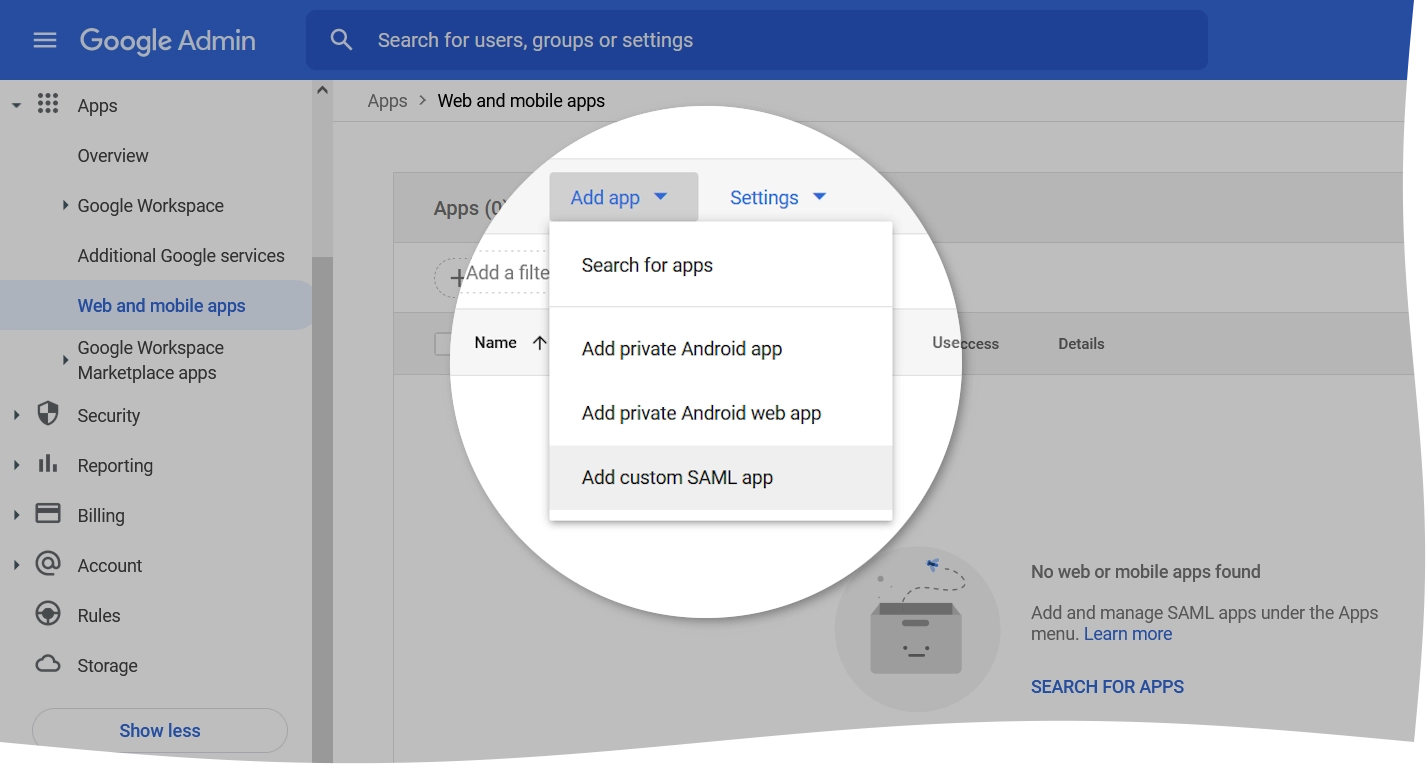Screen dimensions: 1426x764
Task: Click the Rules sidebar label
Action: click(x=99, y=615)
